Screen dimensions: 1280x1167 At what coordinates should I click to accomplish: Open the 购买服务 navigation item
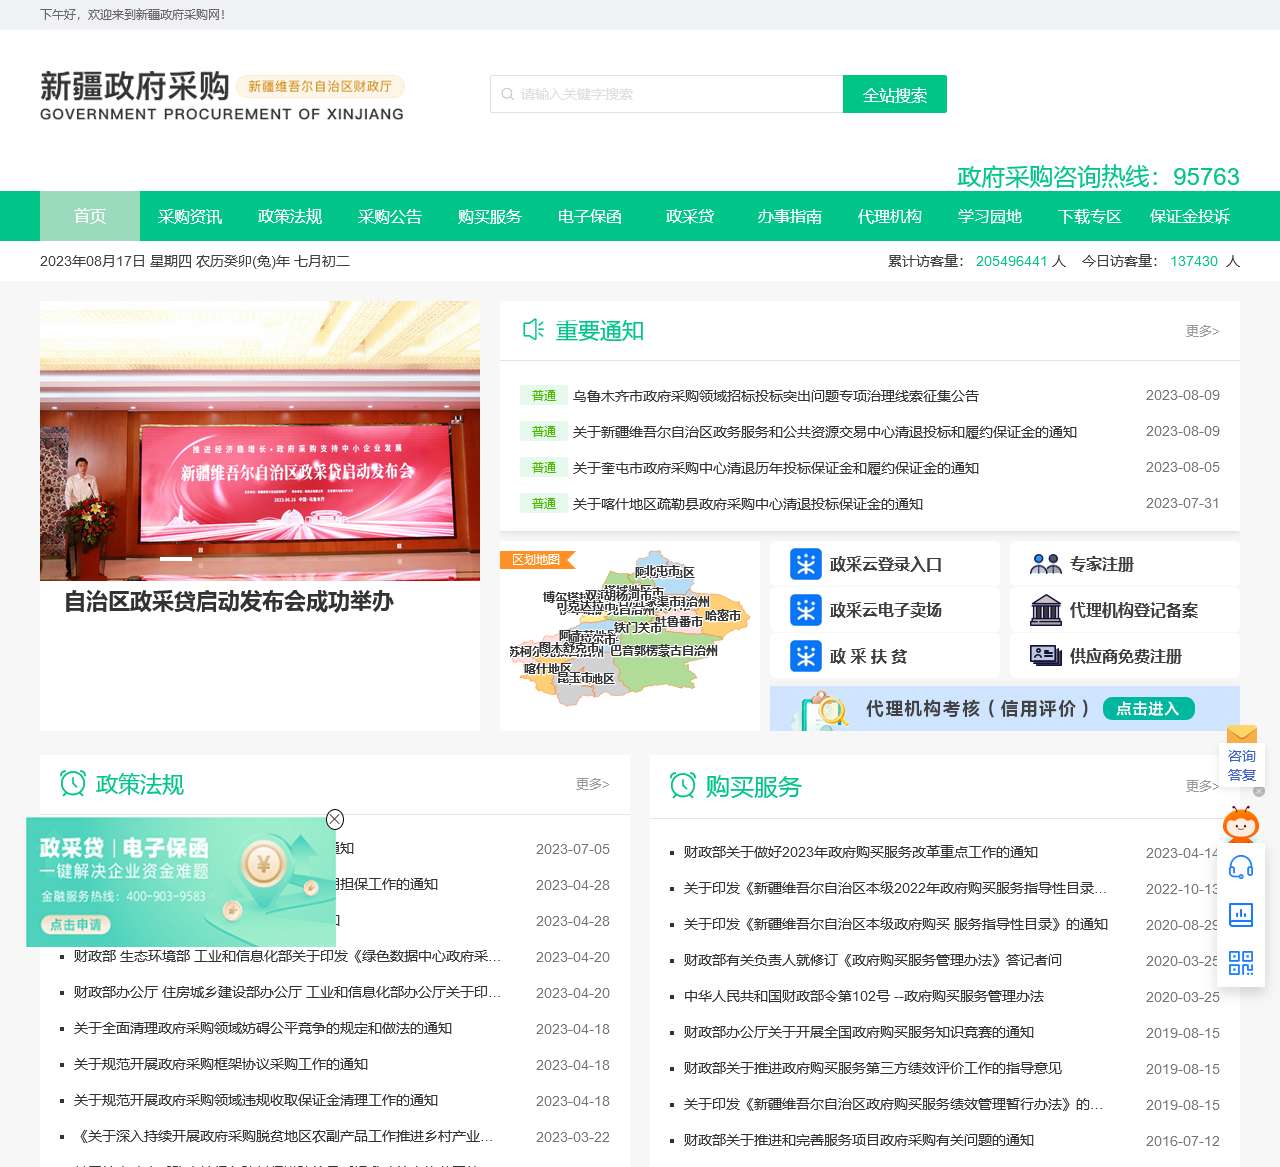pos(490,216)
